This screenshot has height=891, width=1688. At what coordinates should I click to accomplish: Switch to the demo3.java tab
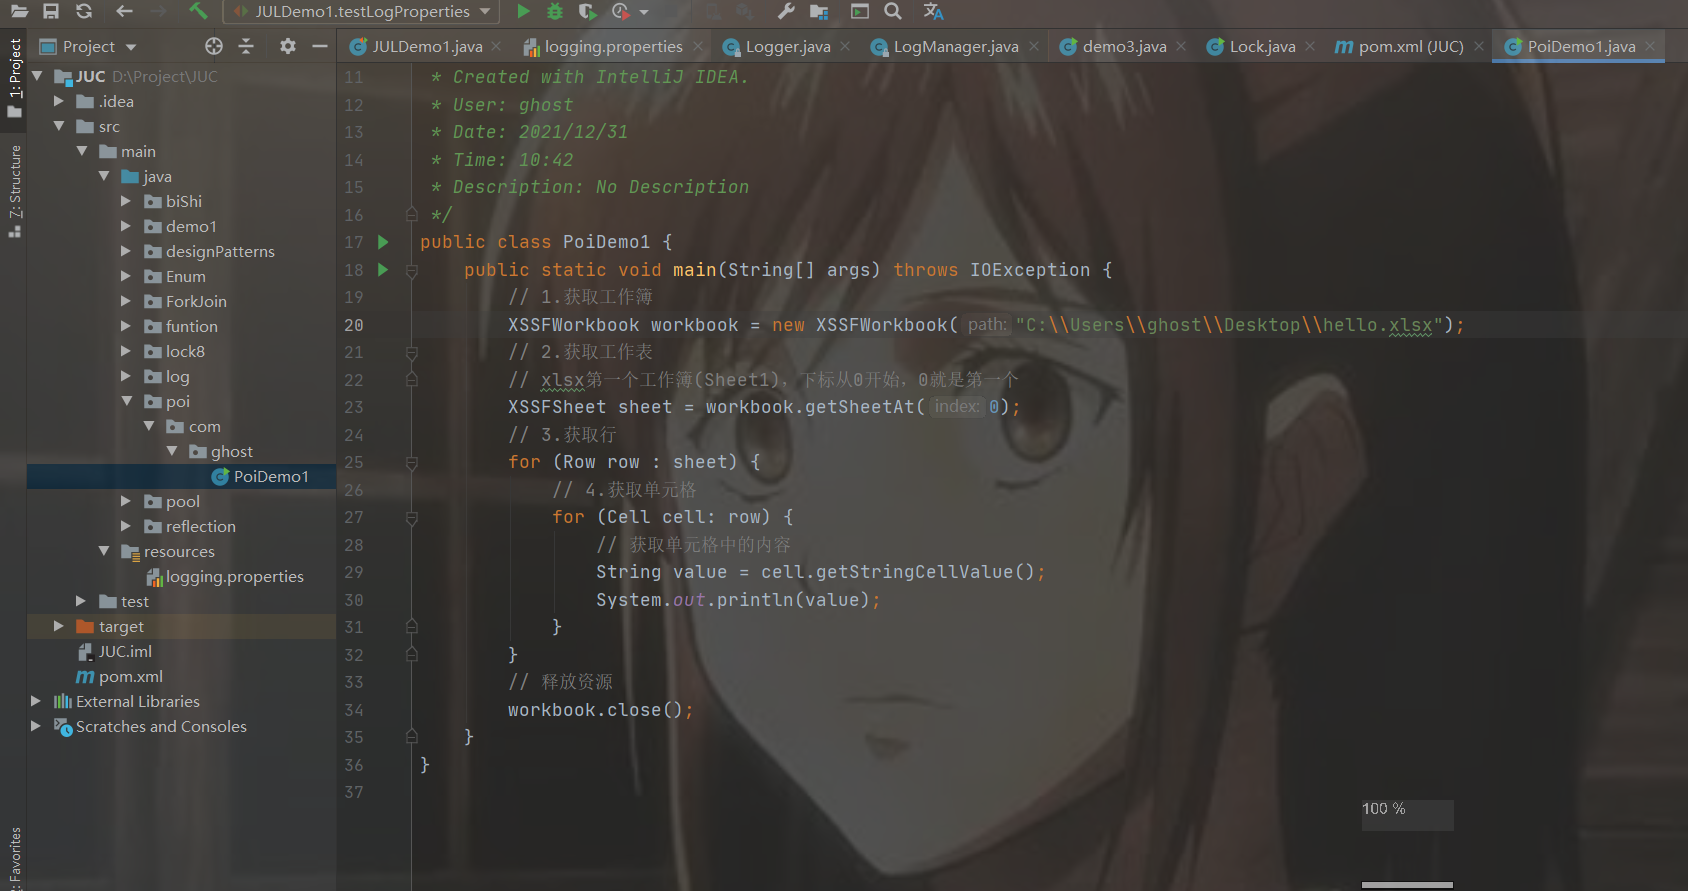tap(1124, 46)
